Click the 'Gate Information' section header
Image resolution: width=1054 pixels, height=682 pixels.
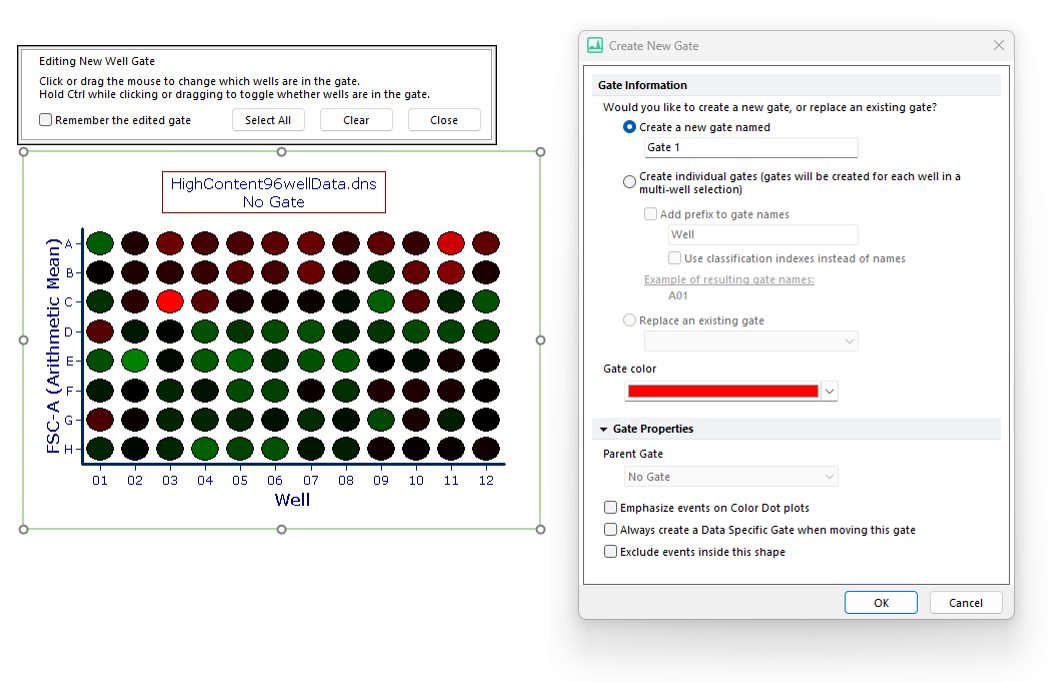(x=643, y=85)
